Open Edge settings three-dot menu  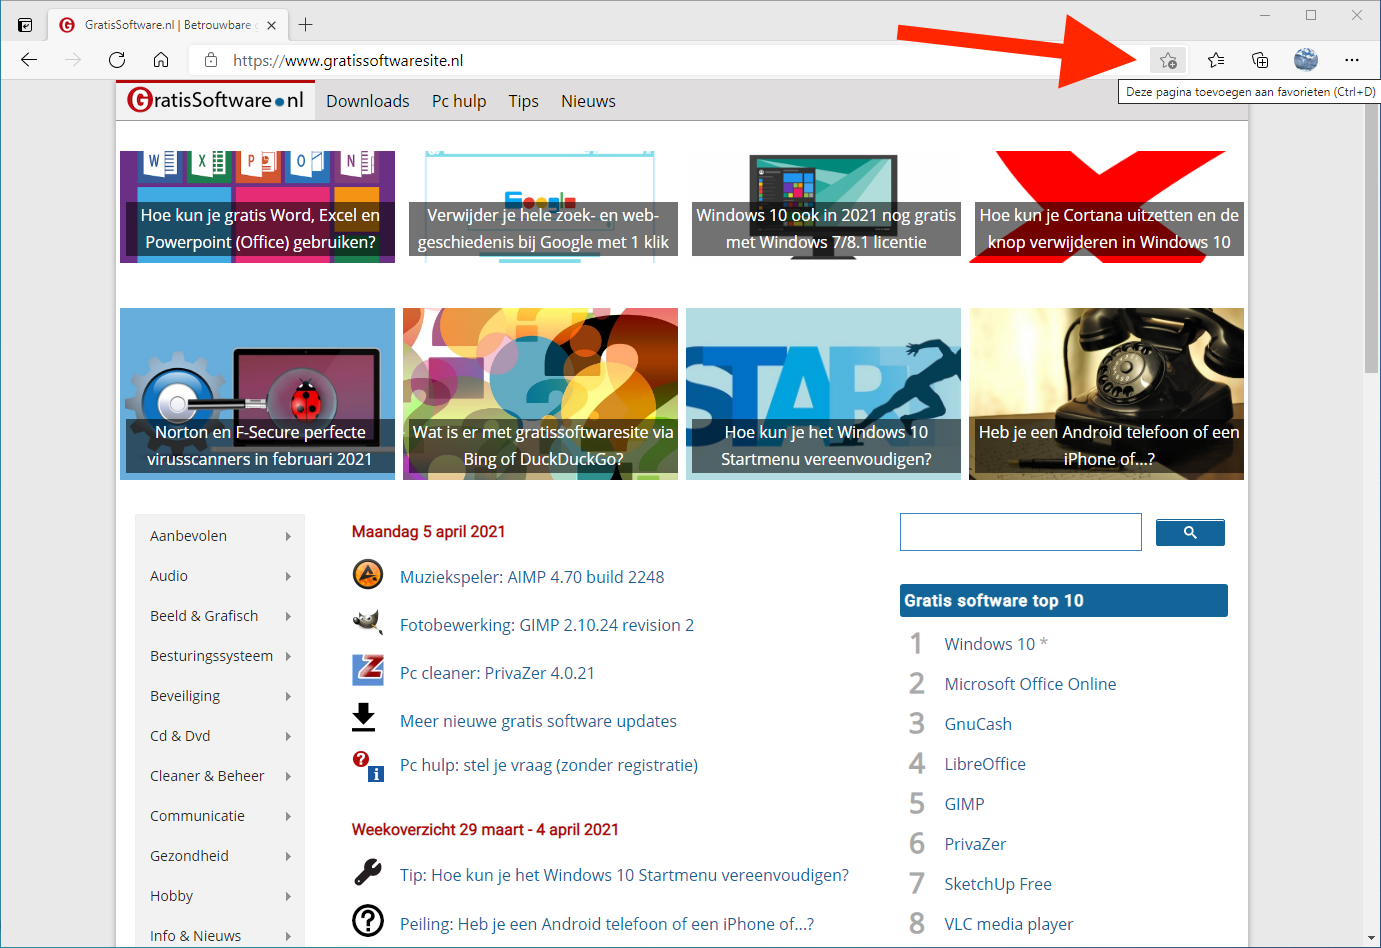coord(1351,60)
